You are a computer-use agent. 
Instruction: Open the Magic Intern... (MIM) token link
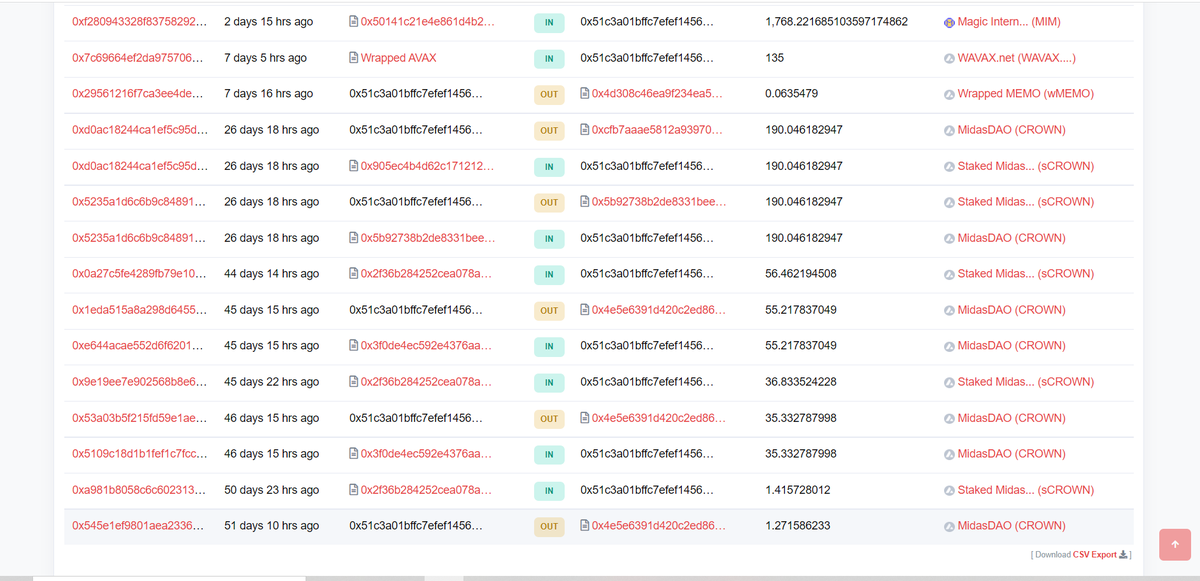1010,22
